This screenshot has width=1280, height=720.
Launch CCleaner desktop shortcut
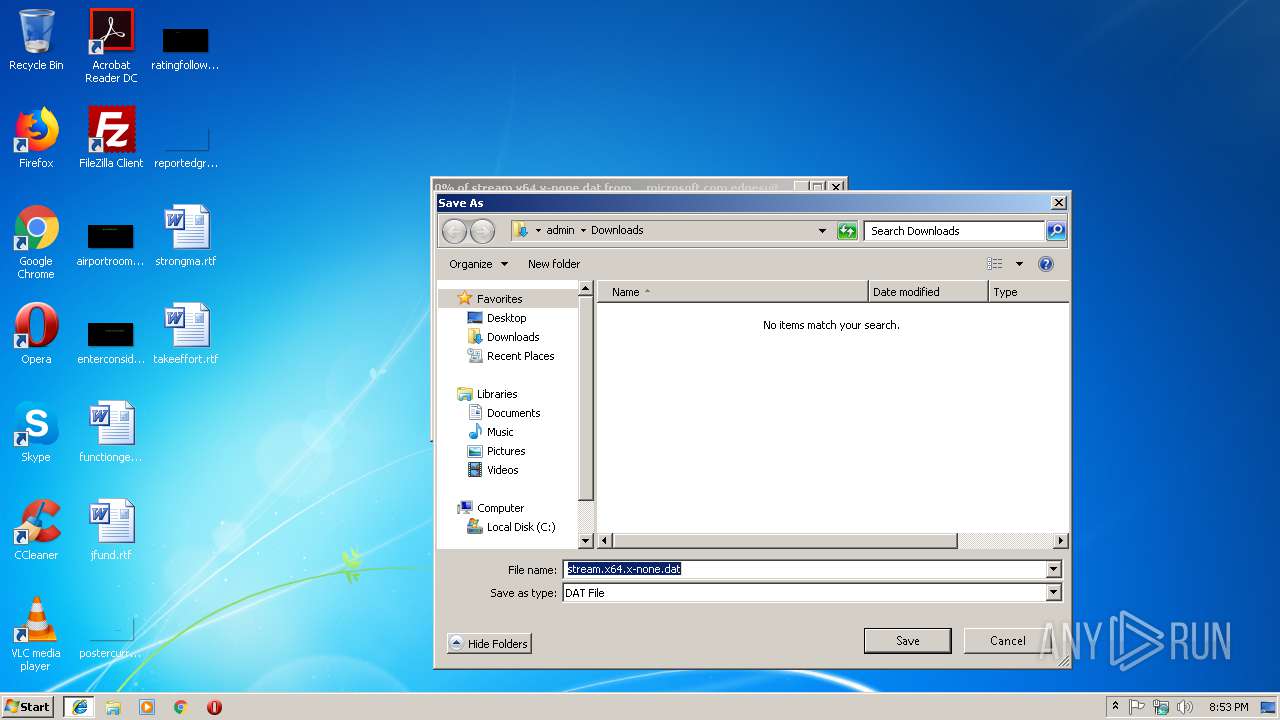point(36,531)
